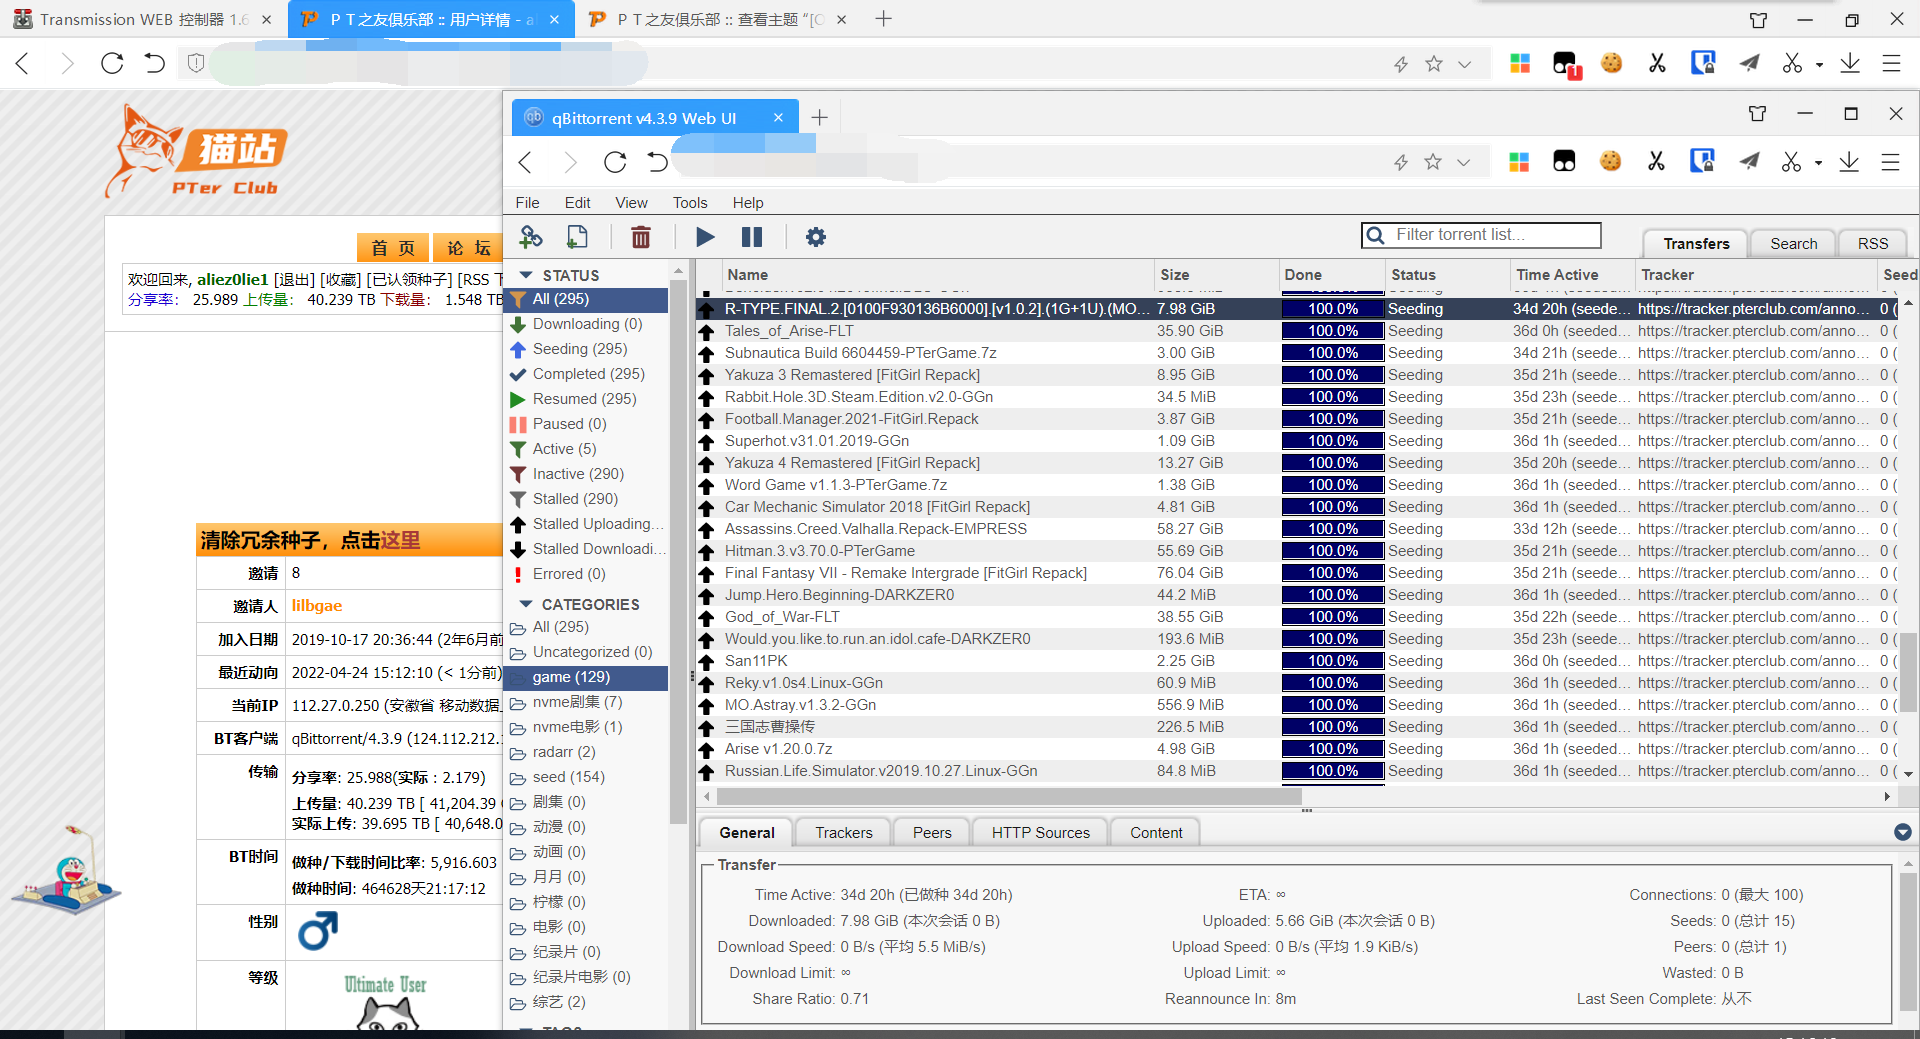
Task: Open new tab in the qBittorrent window
Action: tap(819, 117)
